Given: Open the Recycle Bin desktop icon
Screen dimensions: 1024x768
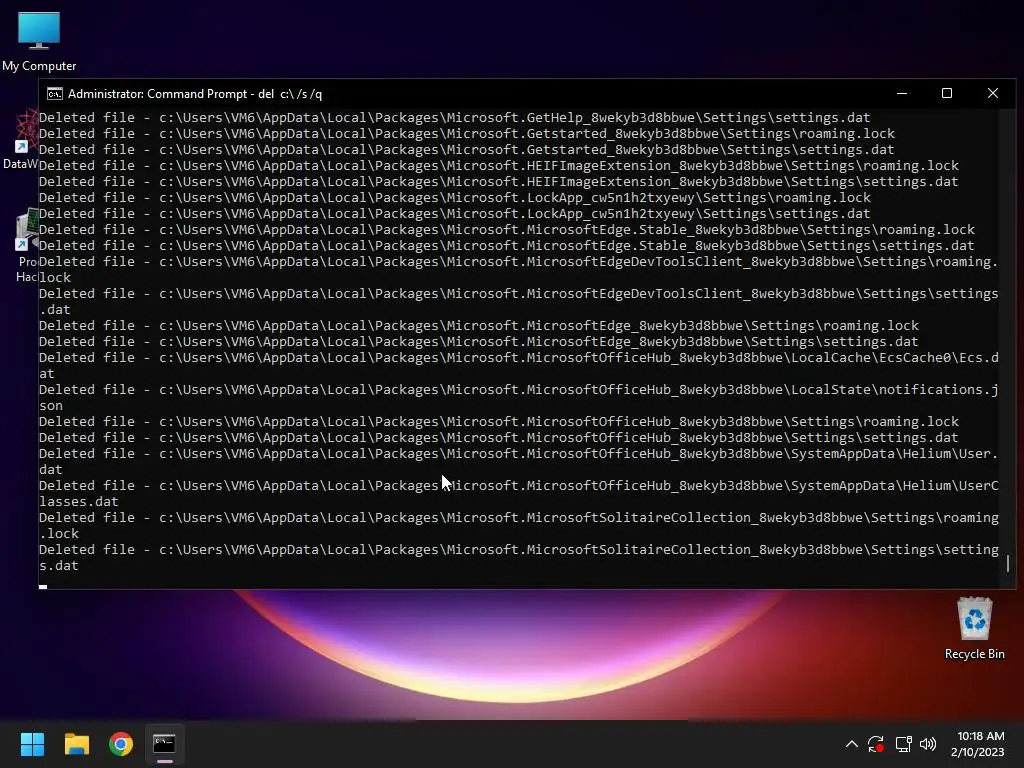Looking at the screenshot, I should [x=974, y=628].
